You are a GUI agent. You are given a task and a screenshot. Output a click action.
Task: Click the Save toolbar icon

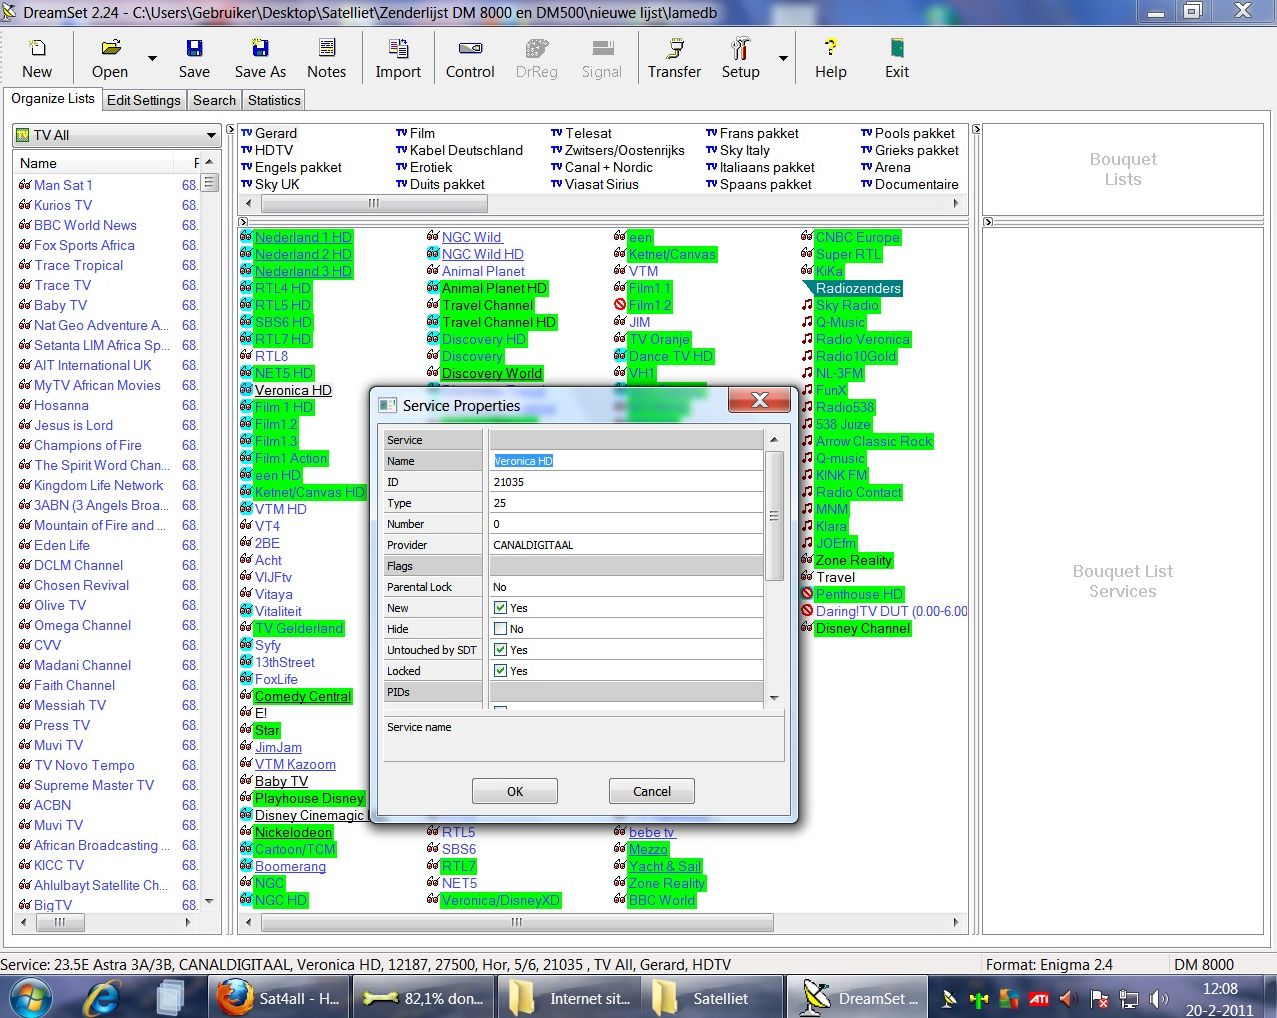194,59
